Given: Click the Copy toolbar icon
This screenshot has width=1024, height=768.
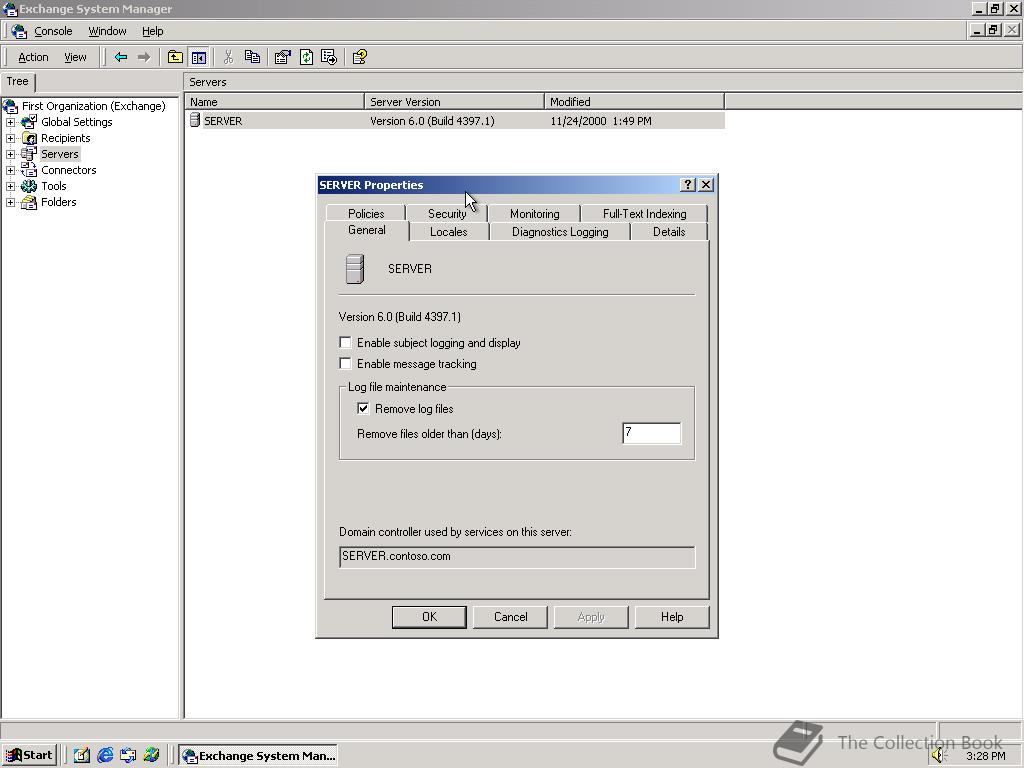Looking at the screenshot, I should [x=252, y=57].
